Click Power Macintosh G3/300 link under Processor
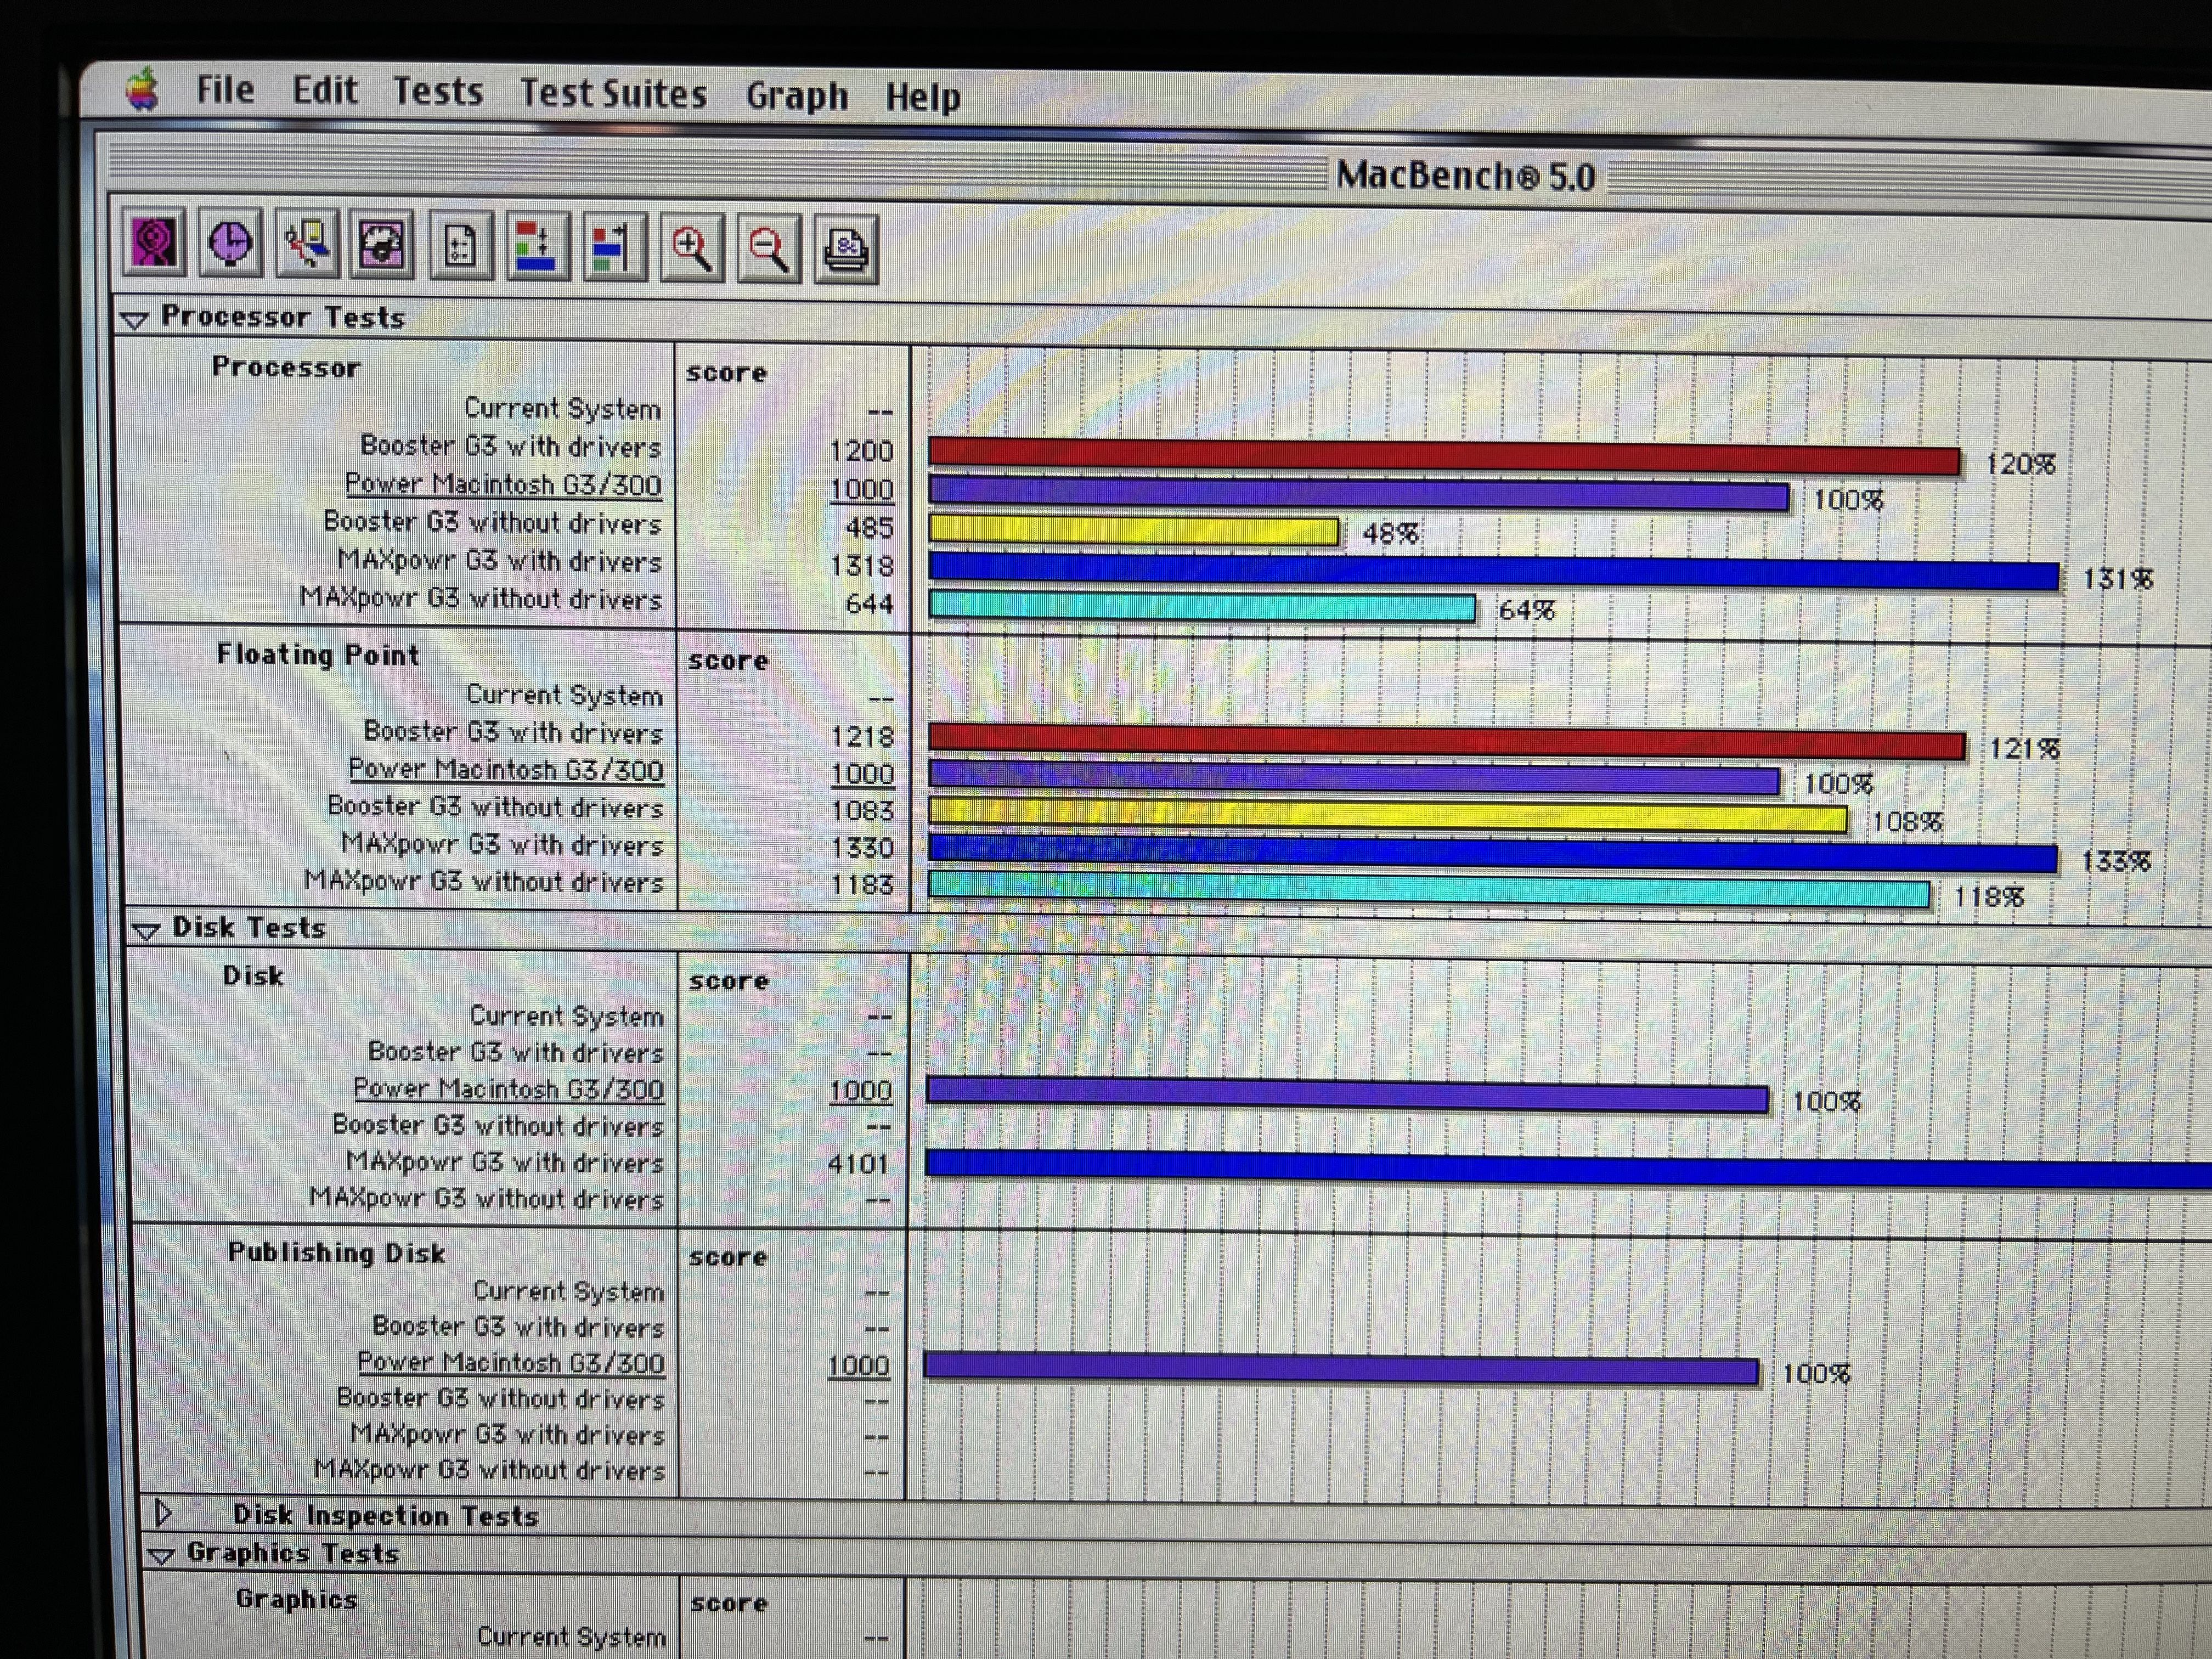Screen dimensions: 2212x1659 503,485
